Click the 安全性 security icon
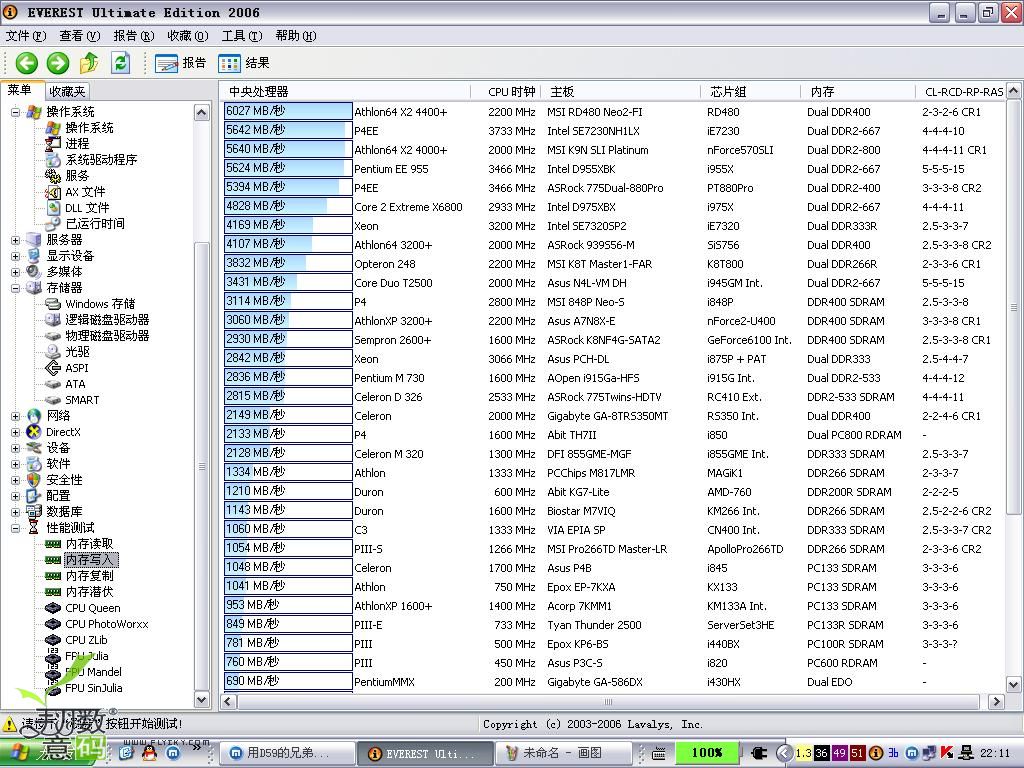 (x=34, y=480)
